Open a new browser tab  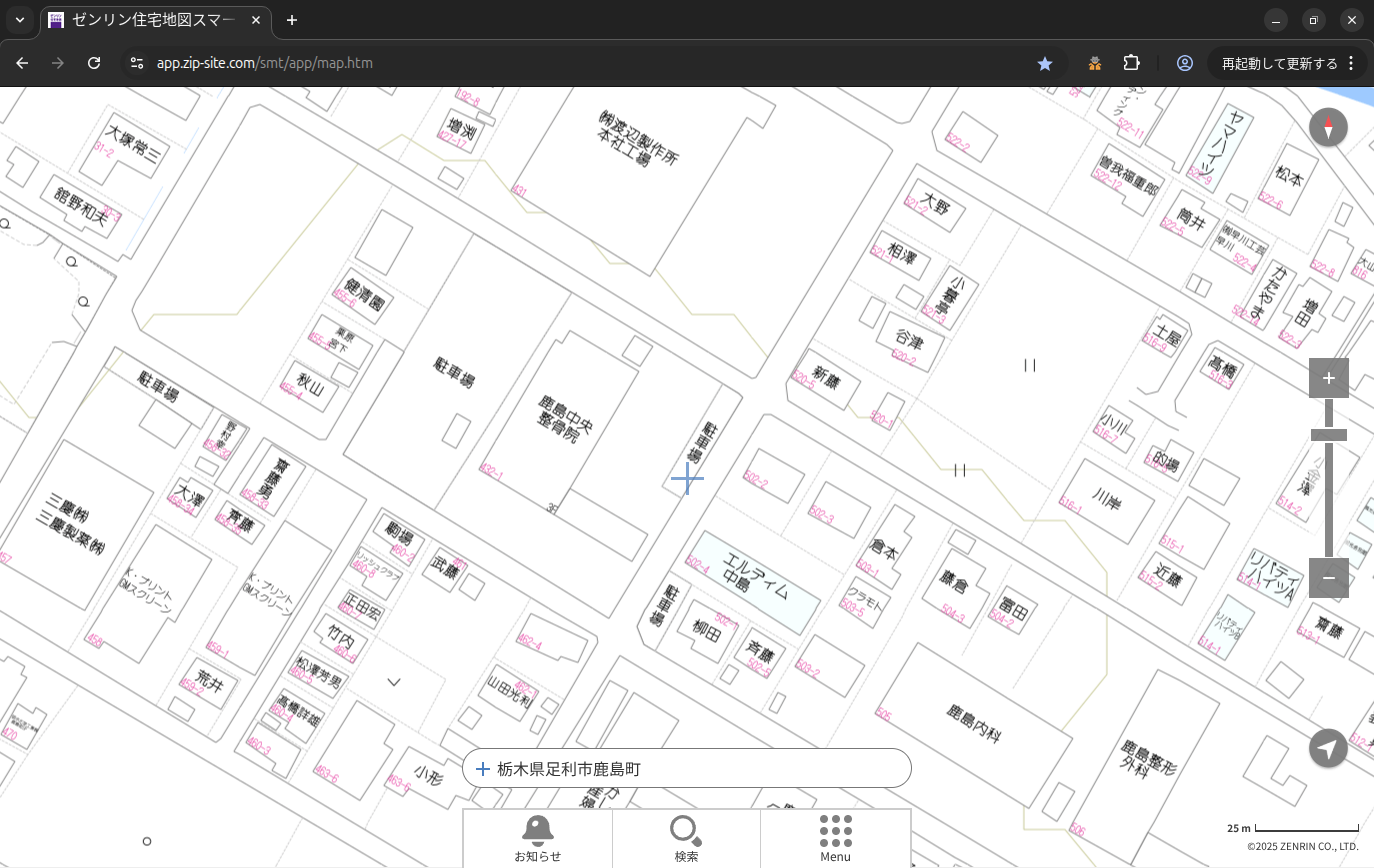[292, 20]
